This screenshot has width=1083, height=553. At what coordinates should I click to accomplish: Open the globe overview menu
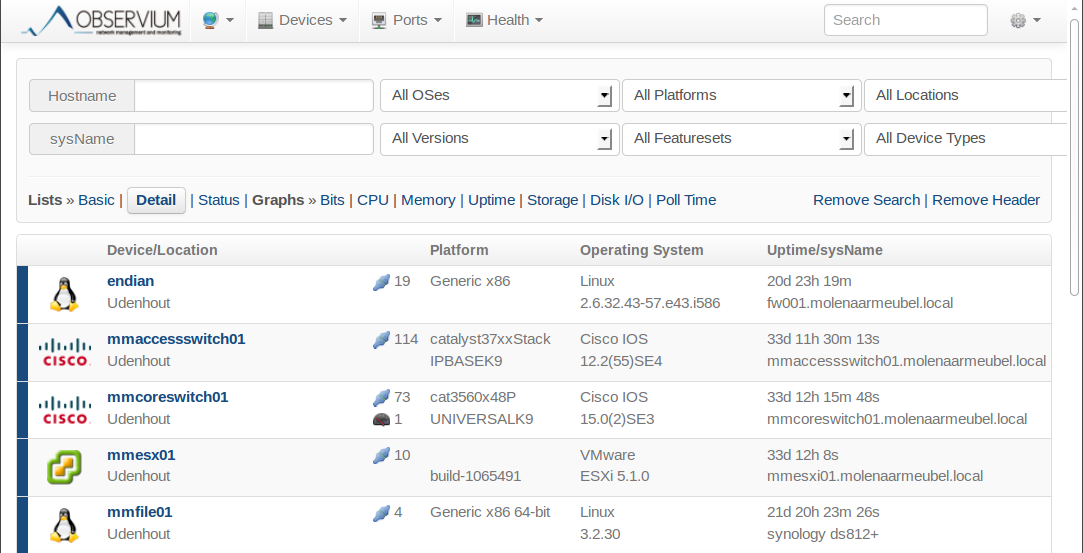(x=218, y=20)
